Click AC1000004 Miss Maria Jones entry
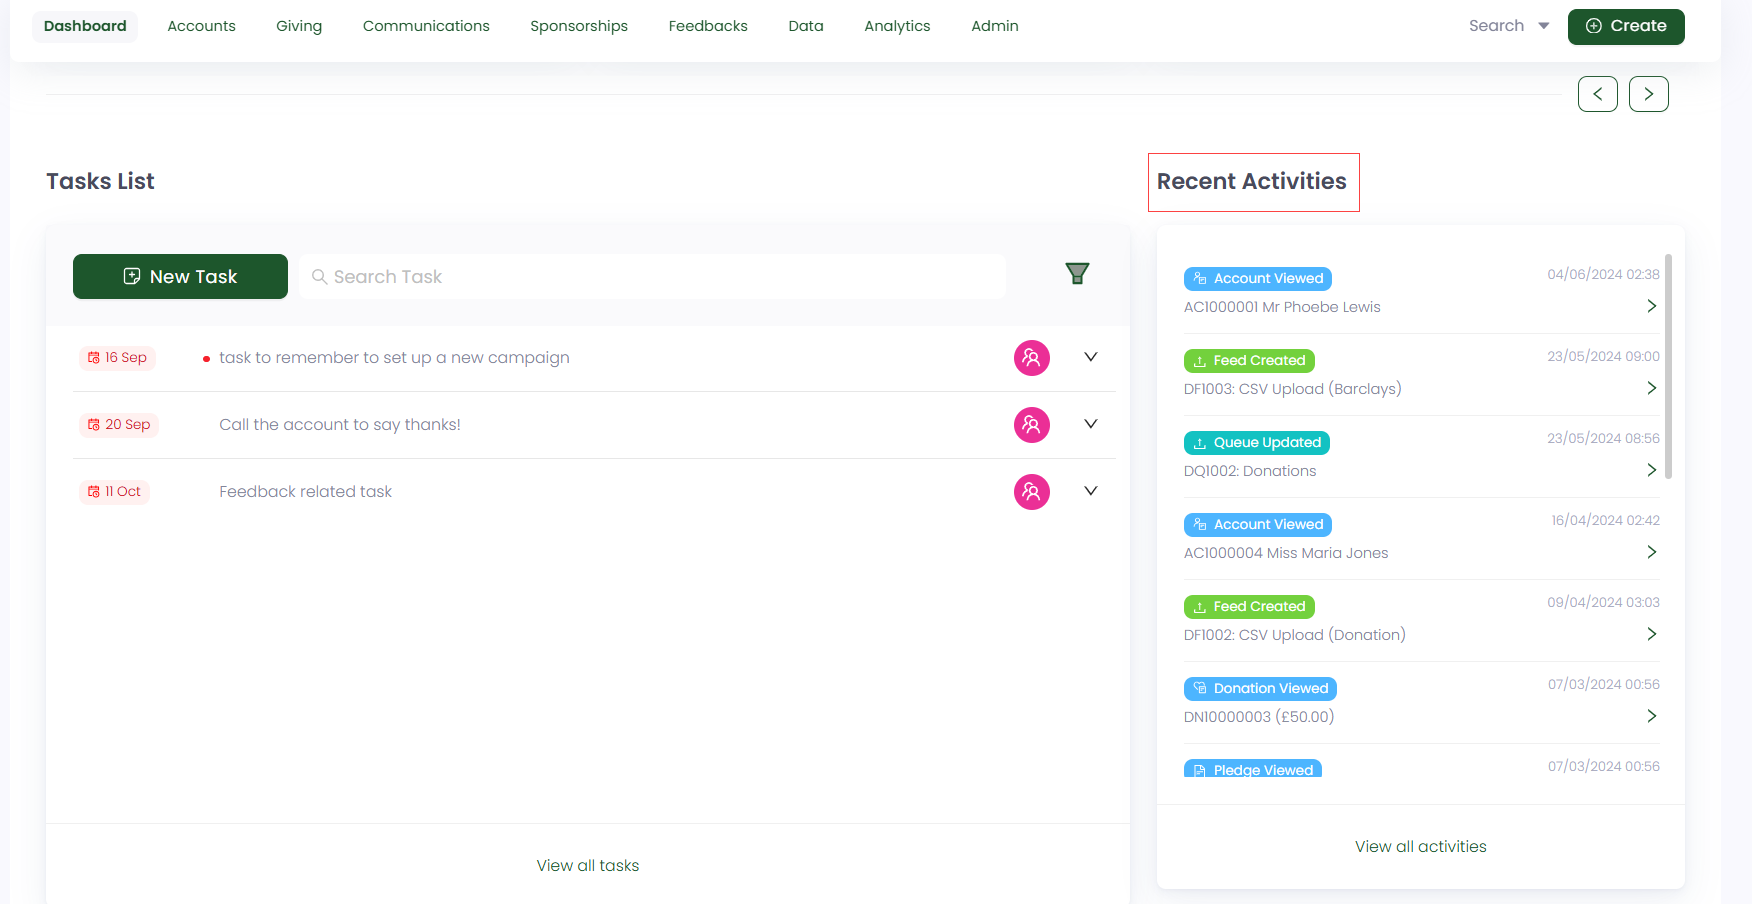The height and width of the screenshot is (904, 1752). tap(1286, 553)
